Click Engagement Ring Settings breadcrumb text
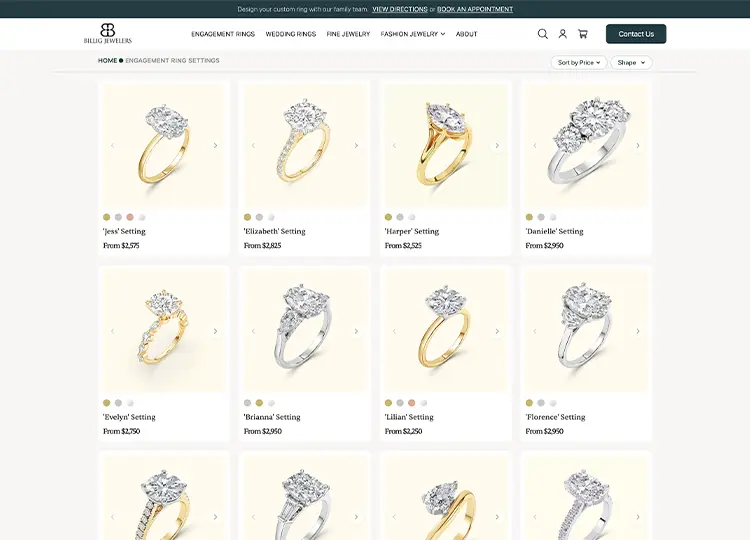 tap(172, 61)
